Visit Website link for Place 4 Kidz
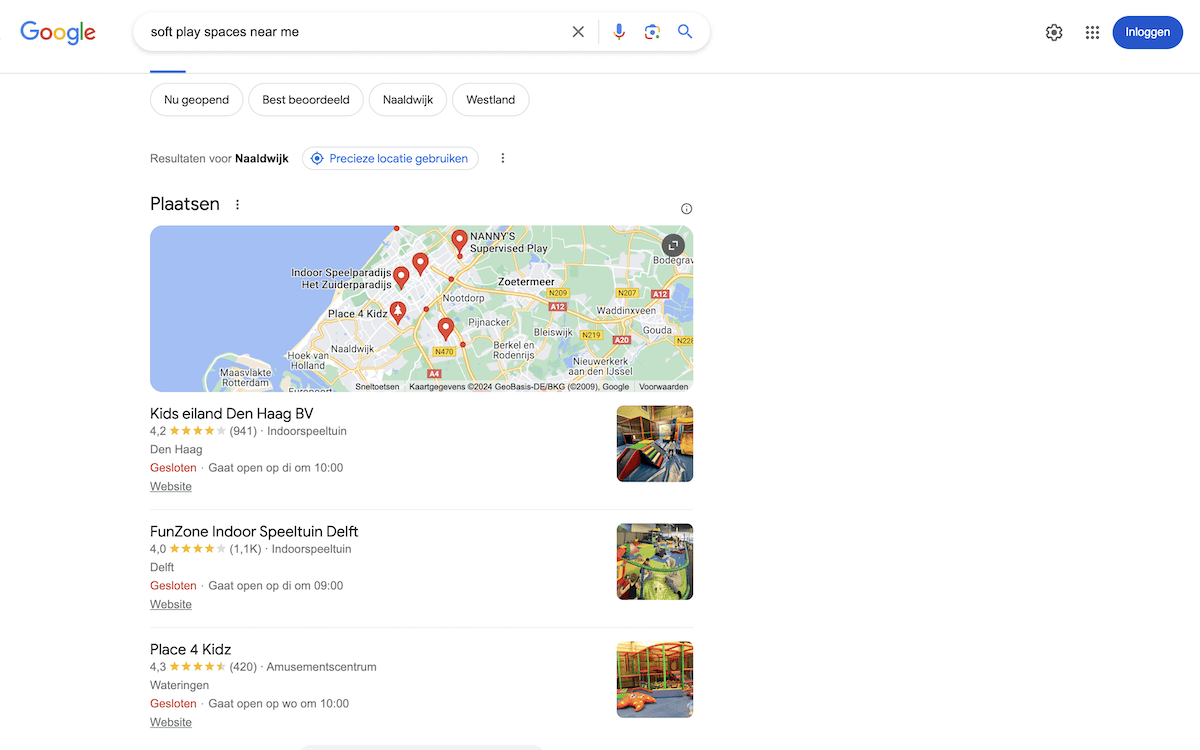The height and width of the screenshot is (750, 1200). tap(171, 722)
